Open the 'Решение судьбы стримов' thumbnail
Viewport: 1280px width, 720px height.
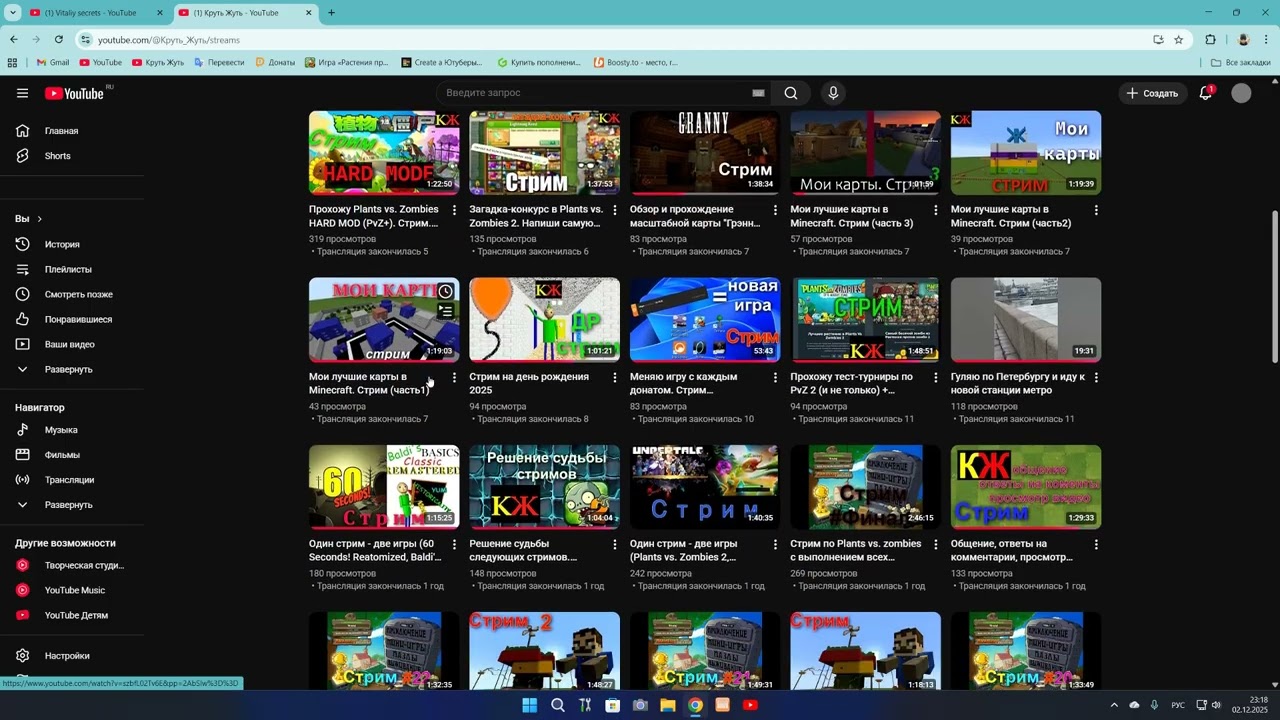coord(545,487)
